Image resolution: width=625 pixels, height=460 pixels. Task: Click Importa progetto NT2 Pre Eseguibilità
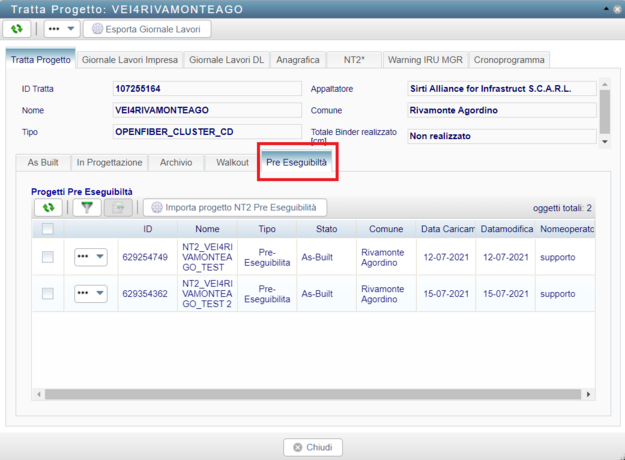click(x=235, y=208)
